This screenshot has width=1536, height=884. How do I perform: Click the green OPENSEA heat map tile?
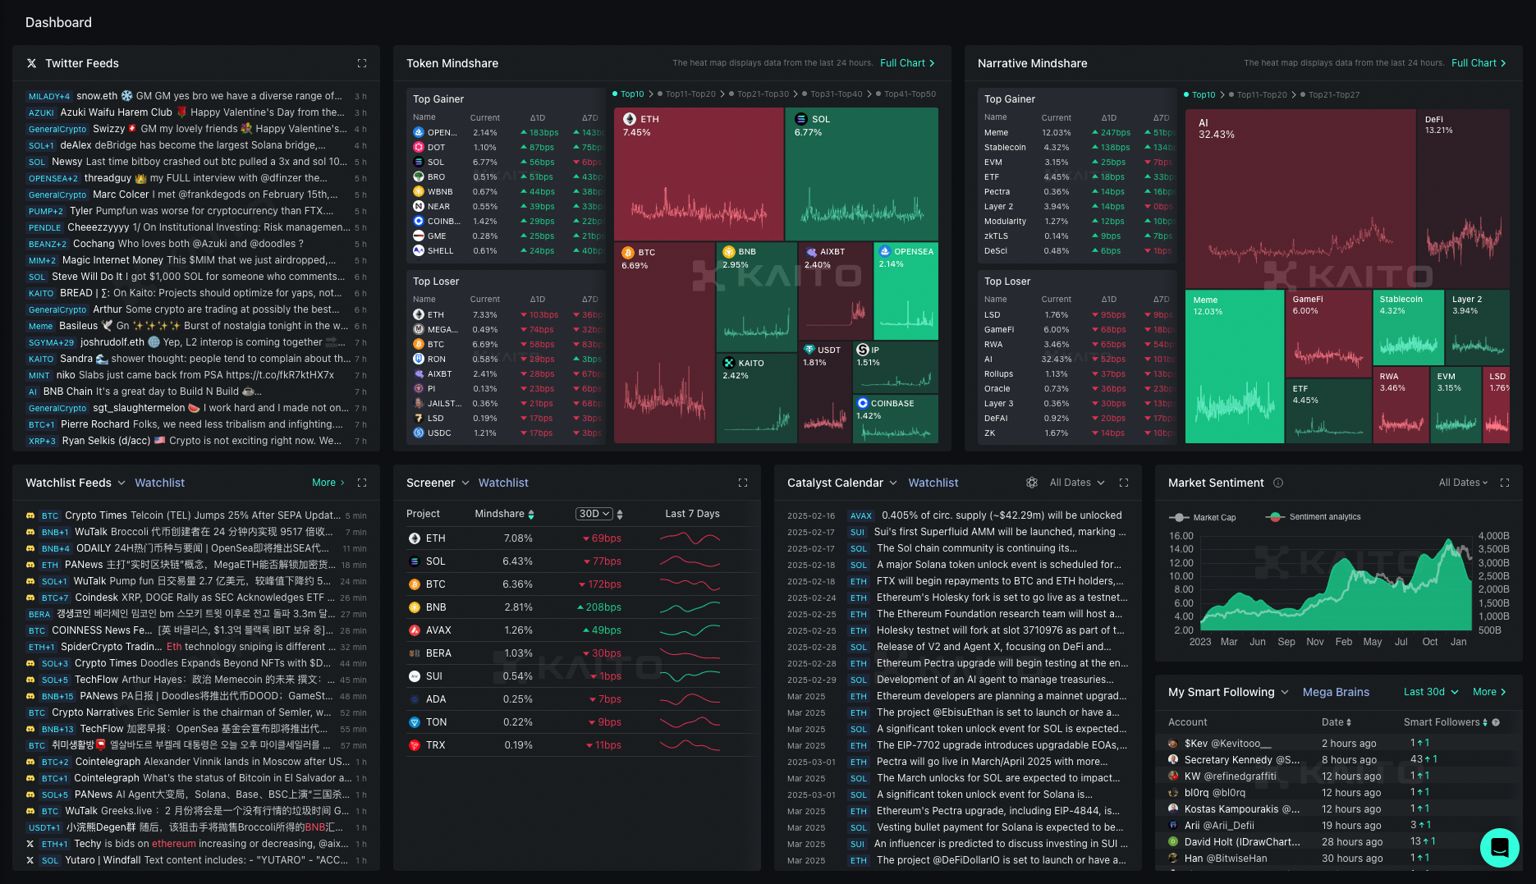tap(906, 291)
